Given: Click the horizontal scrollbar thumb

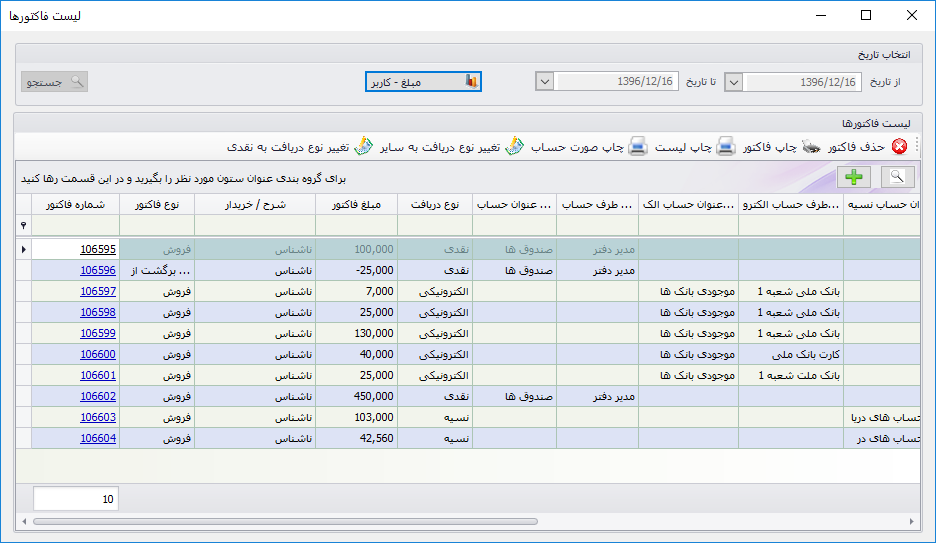Looking at the screenshot, I should tap(285, 522).
